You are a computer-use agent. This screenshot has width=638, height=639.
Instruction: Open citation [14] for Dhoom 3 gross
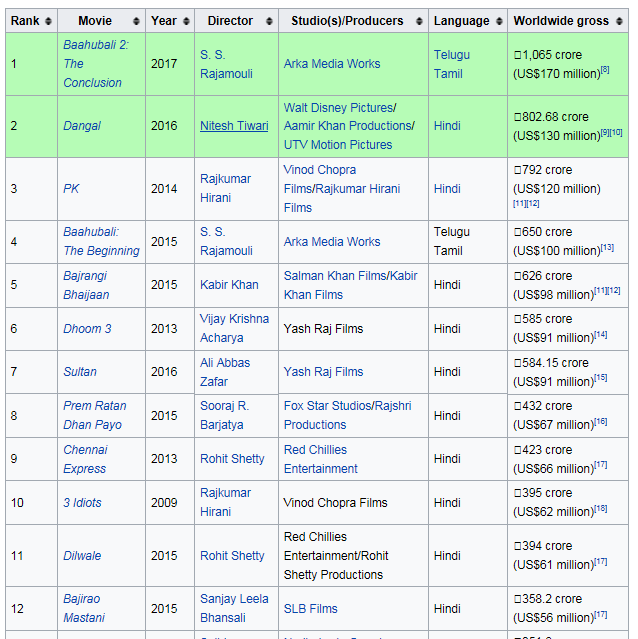coord(601,335)
